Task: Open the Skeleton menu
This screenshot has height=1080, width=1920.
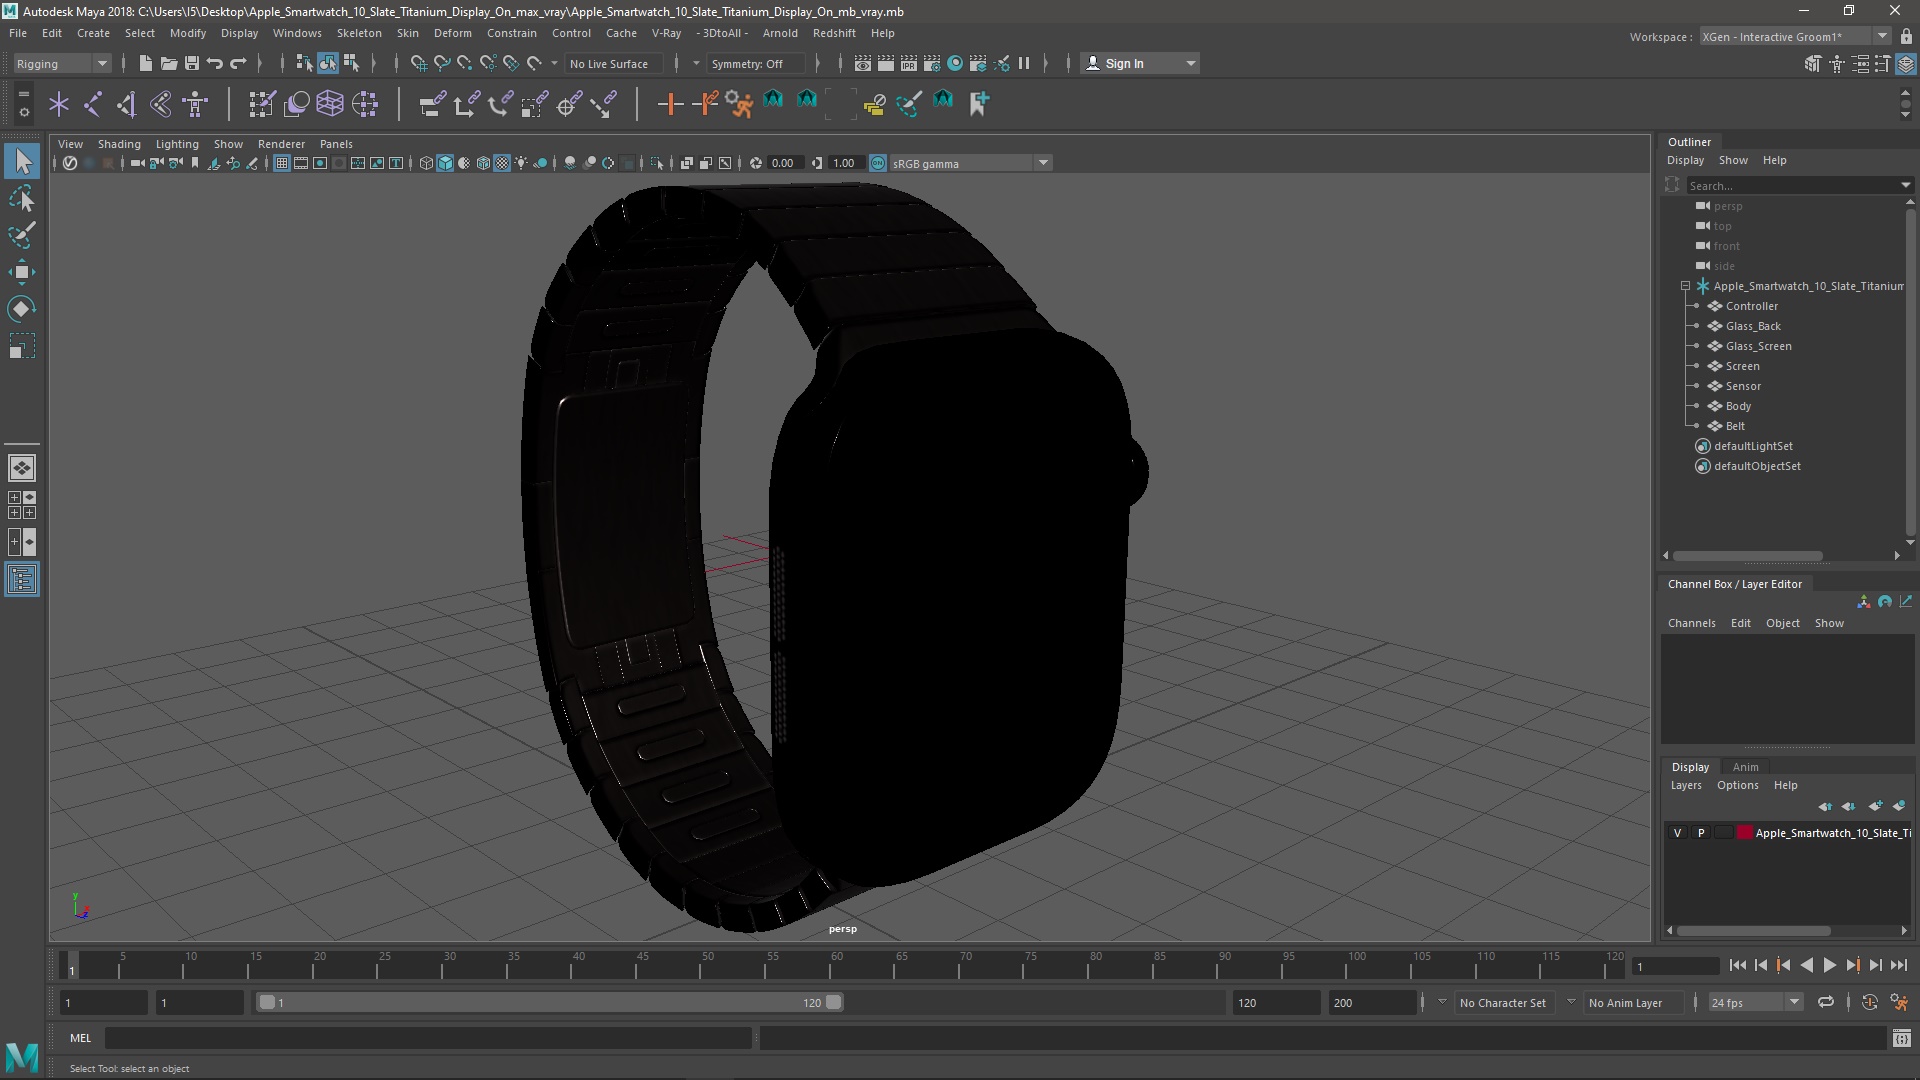Action: (358, 33)
